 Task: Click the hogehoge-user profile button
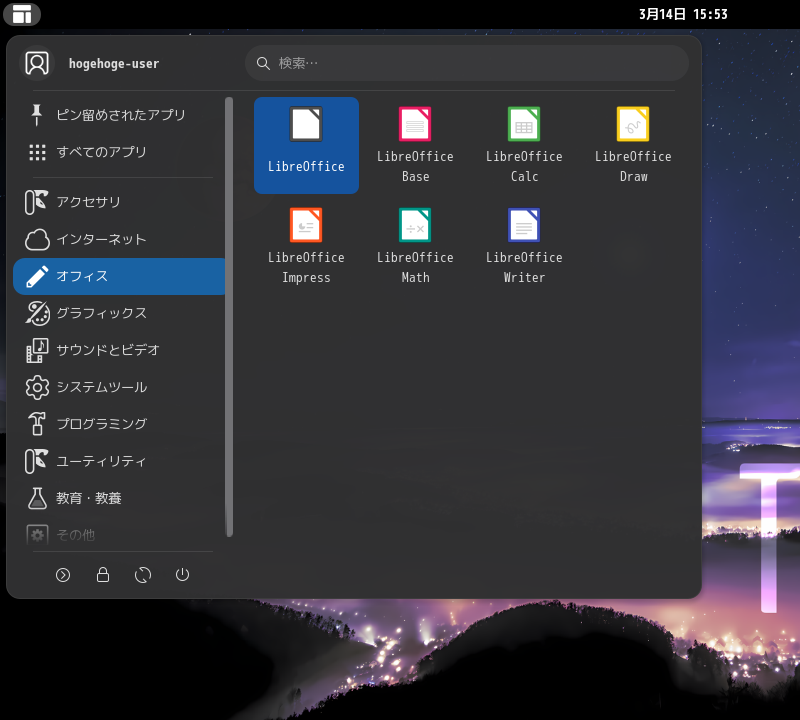pyautogui.click(x=92, y=63)
